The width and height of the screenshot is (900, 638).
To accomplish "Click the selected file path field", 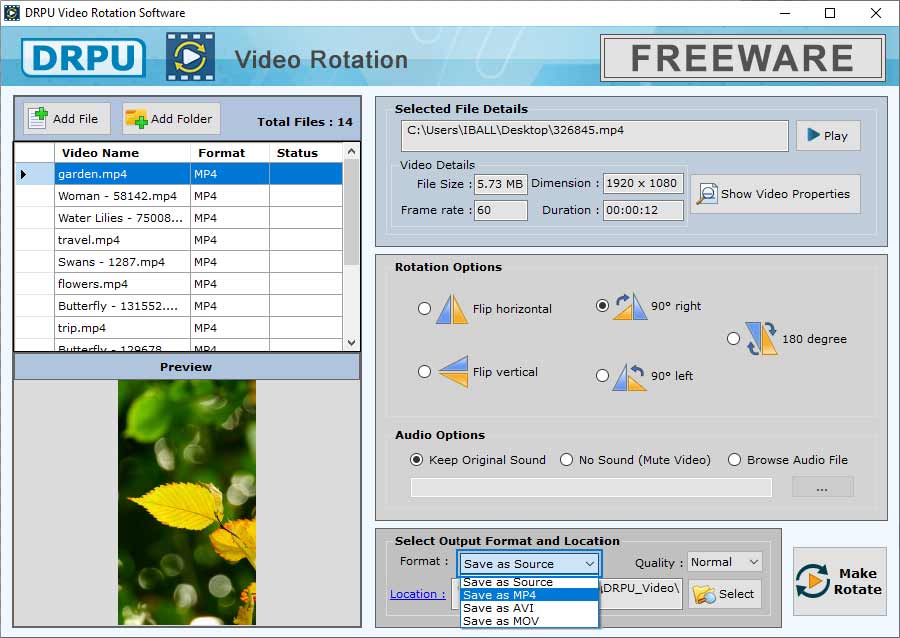I will point(595,135).
